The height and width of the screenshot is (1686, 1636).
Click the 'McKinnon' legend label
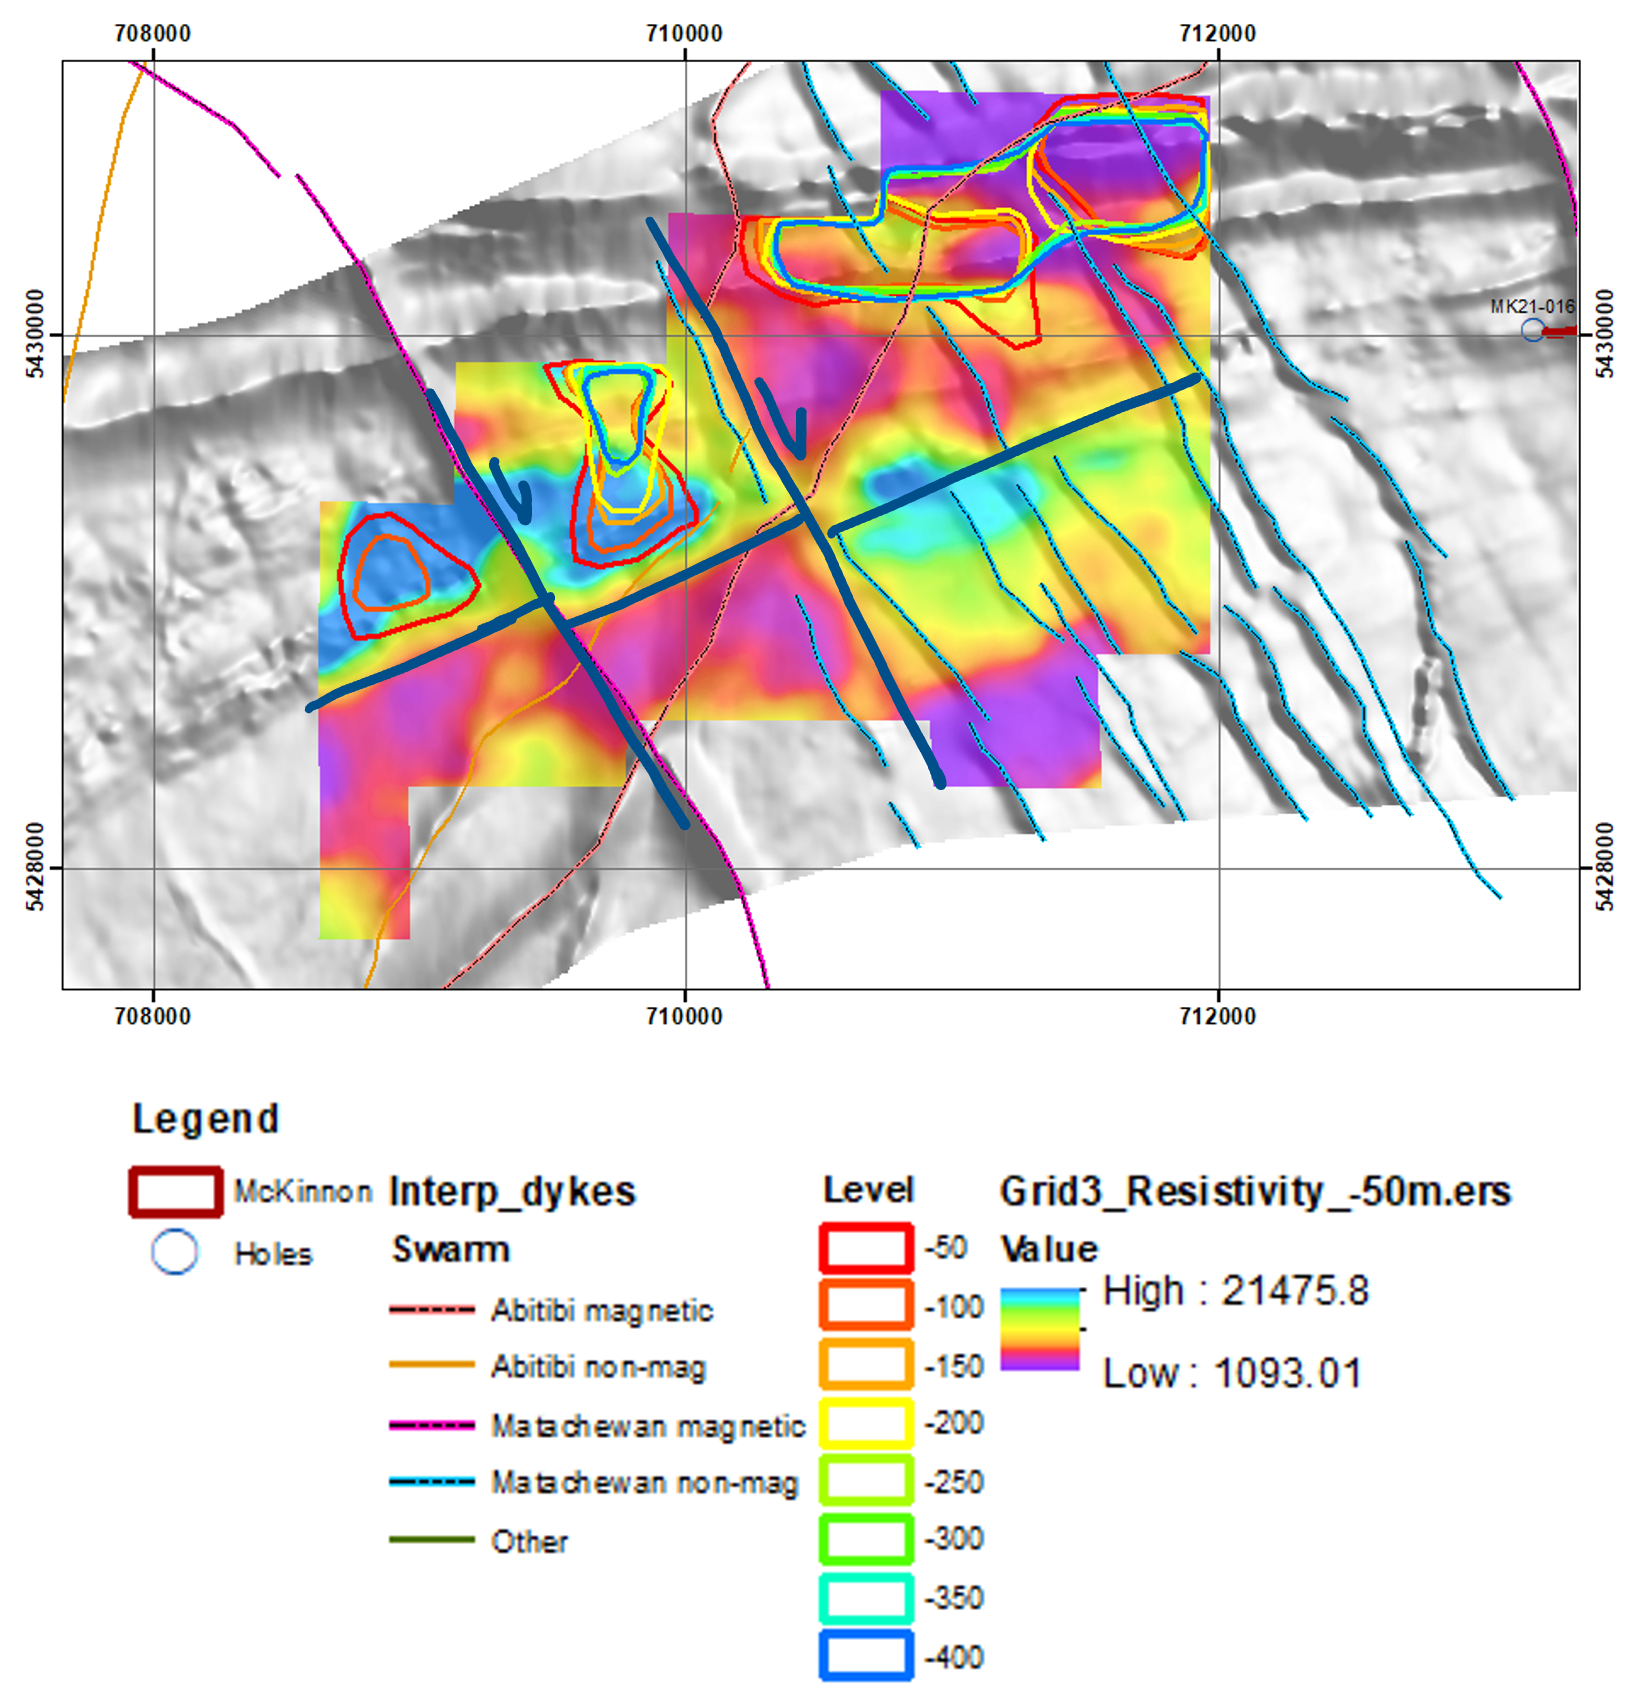pyautogui.click(x=303, y=1192)
